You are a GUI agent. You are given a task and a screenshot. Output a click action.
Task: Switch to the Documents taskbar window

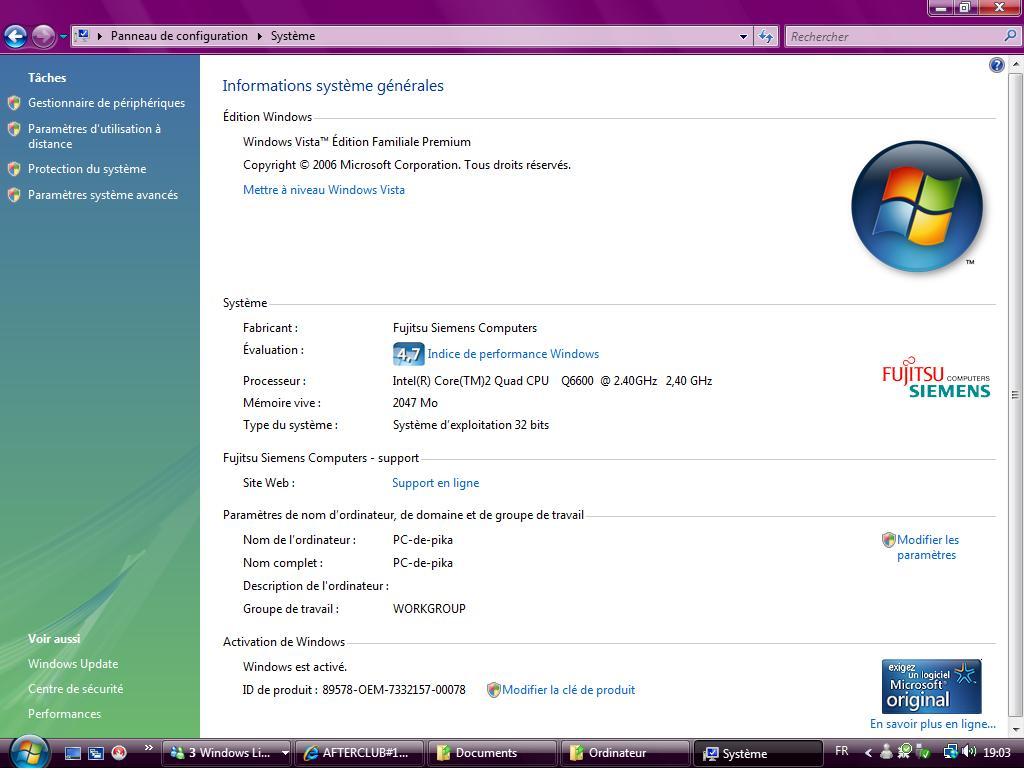492,754
